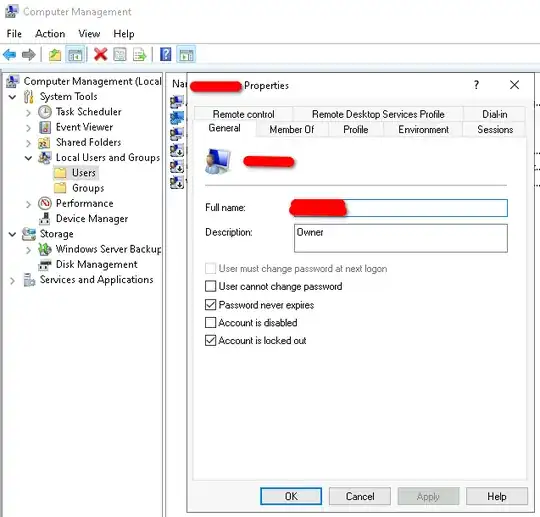
Task: Open Remote Desktop Services Profile tab
Action: click(x=378, y=114)
